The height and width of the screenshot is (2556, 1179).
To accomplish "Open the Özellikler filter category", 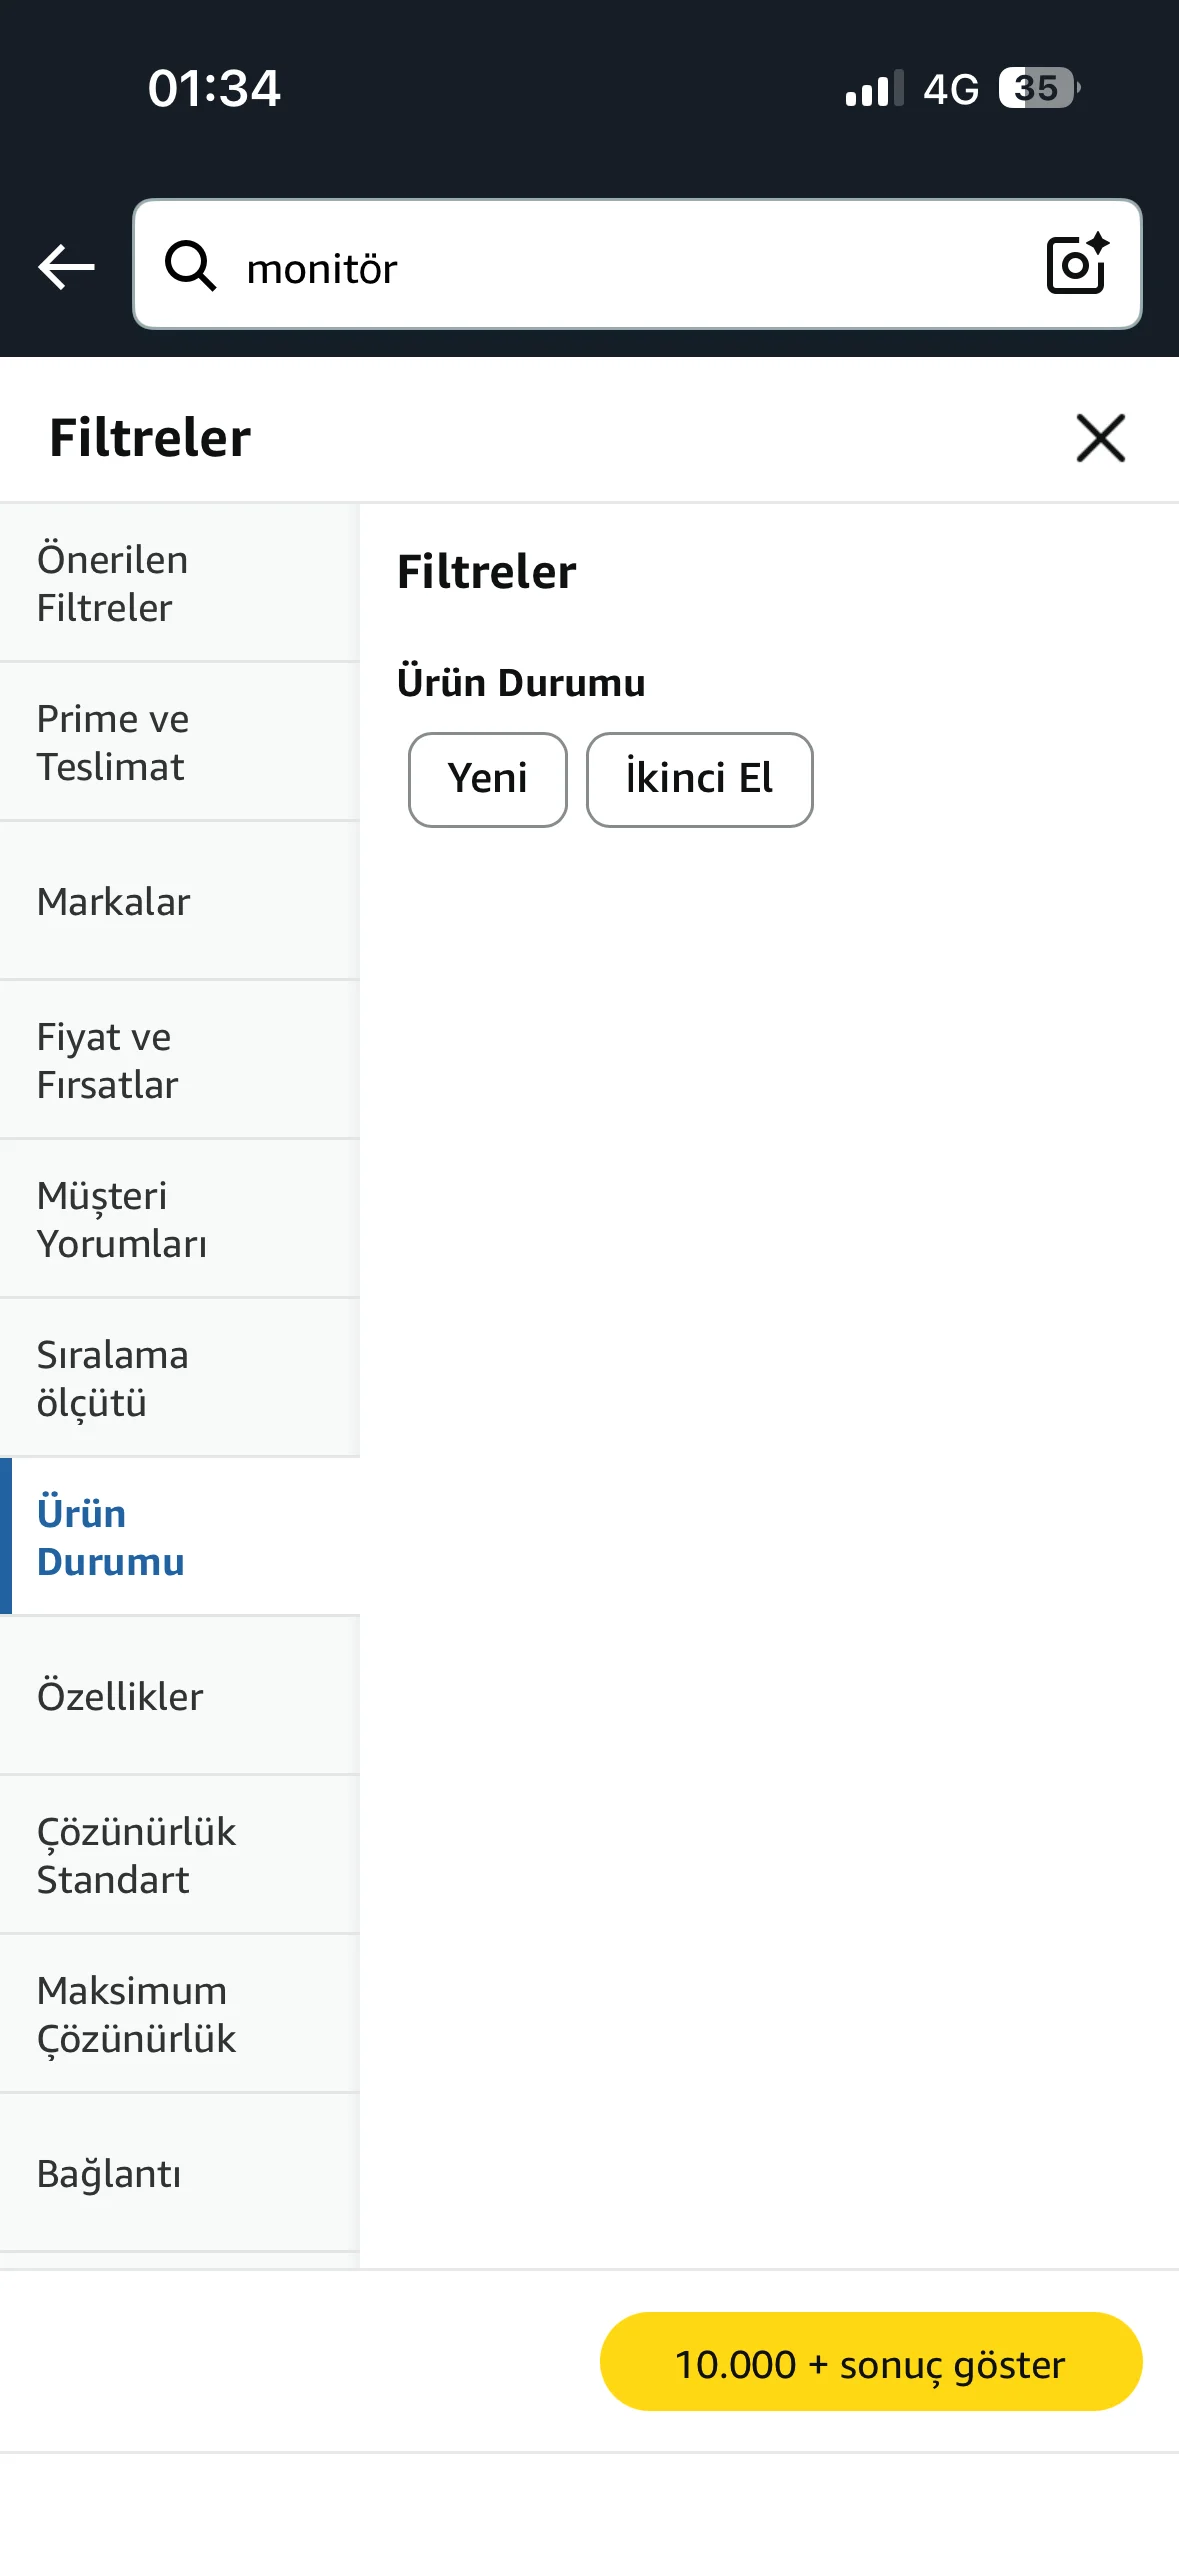I will tap(180, 1696).
